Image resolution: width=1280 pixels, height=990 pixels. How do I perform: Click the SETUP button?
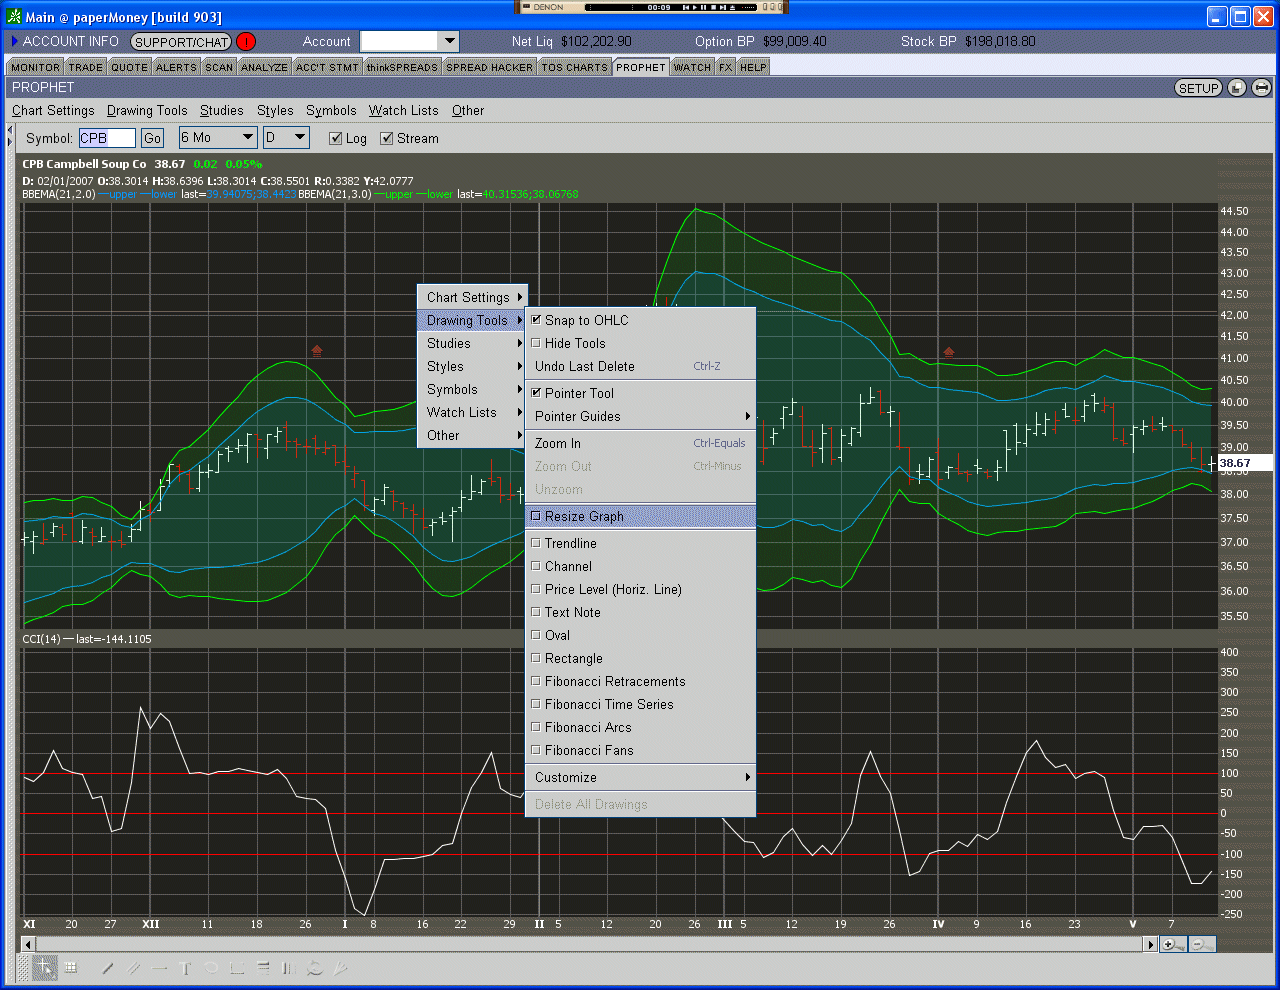pyautogui.click(x=1198, y=88)
